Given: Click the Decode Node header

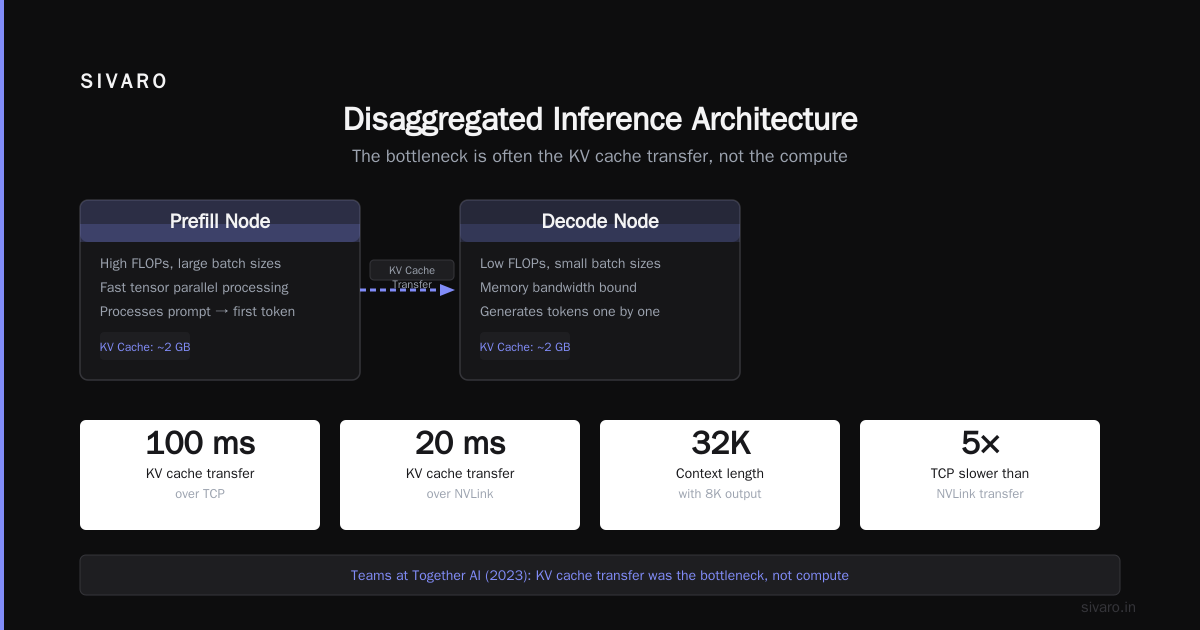Looking at the screenshot, I should click(x=600, y=221).
